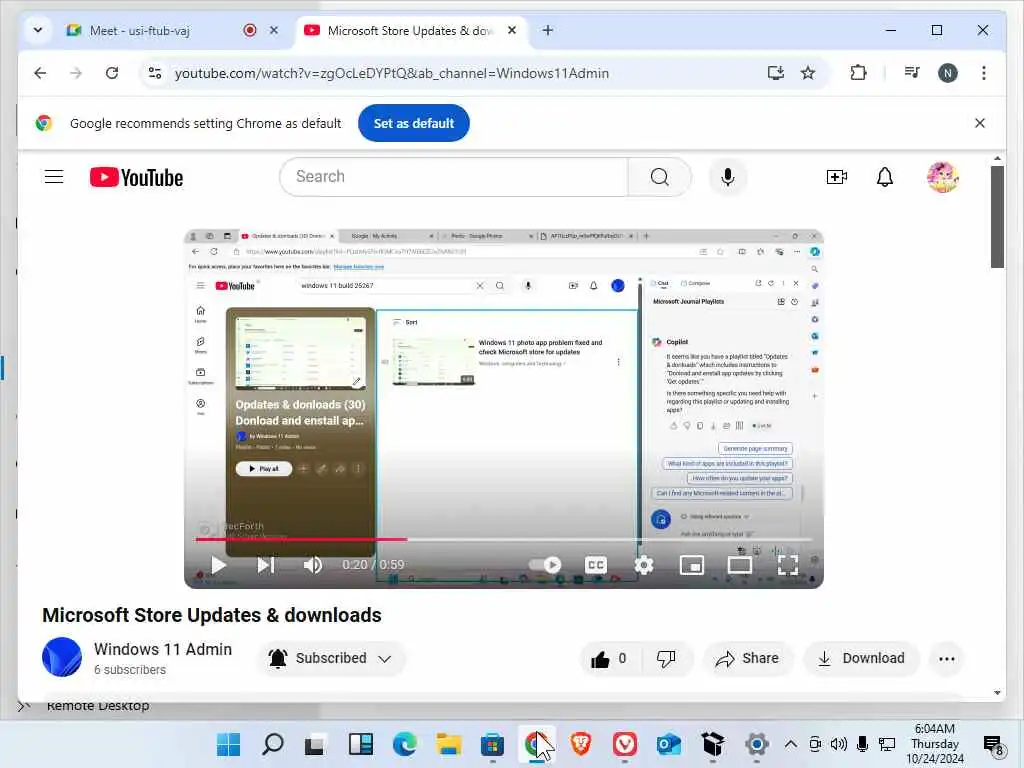
Task: Open more actions three-dot menu under video
Action: [x=946, y=658]
